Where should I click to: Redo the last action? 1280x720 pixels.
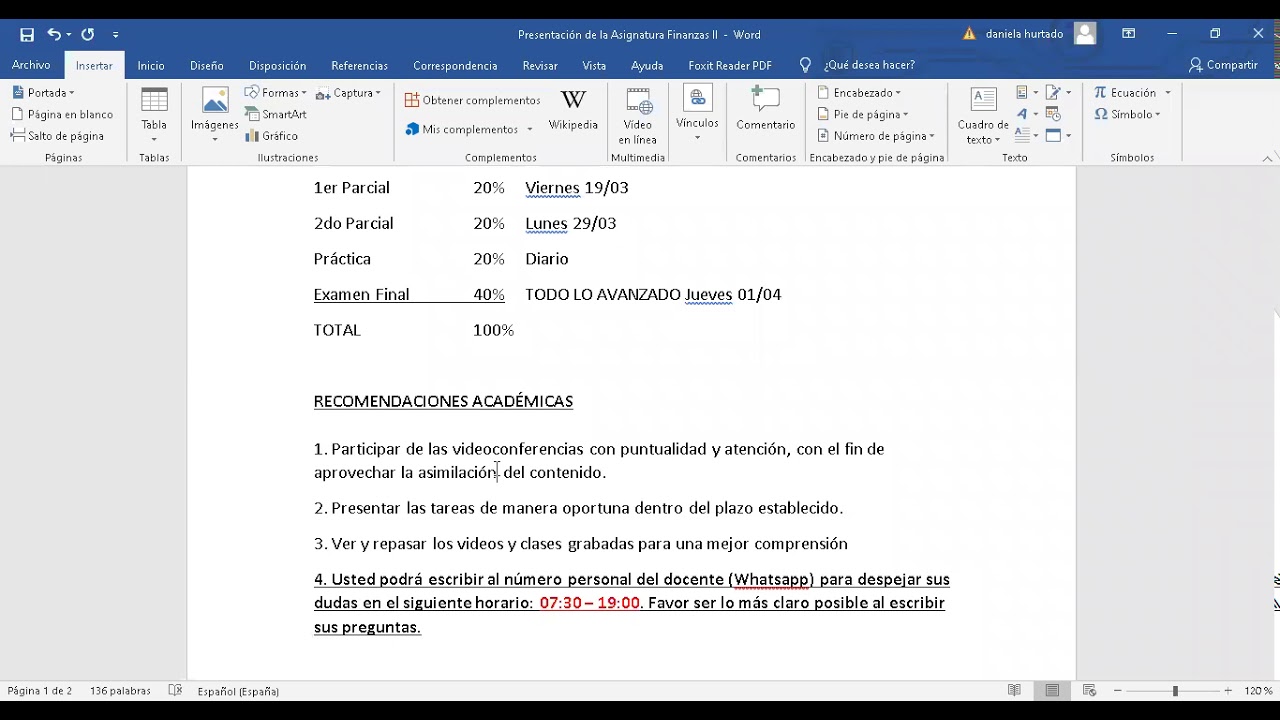[88, 34]
